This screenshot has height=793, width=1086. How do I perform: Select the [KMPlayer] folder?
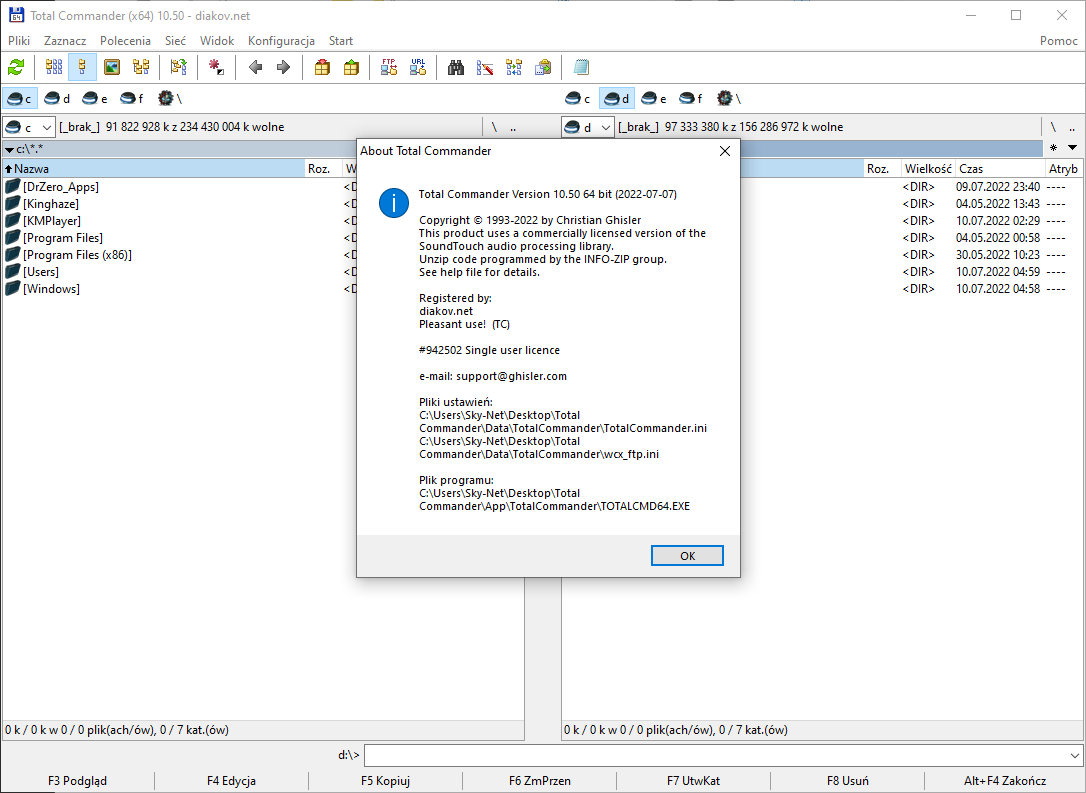[52, 221]
